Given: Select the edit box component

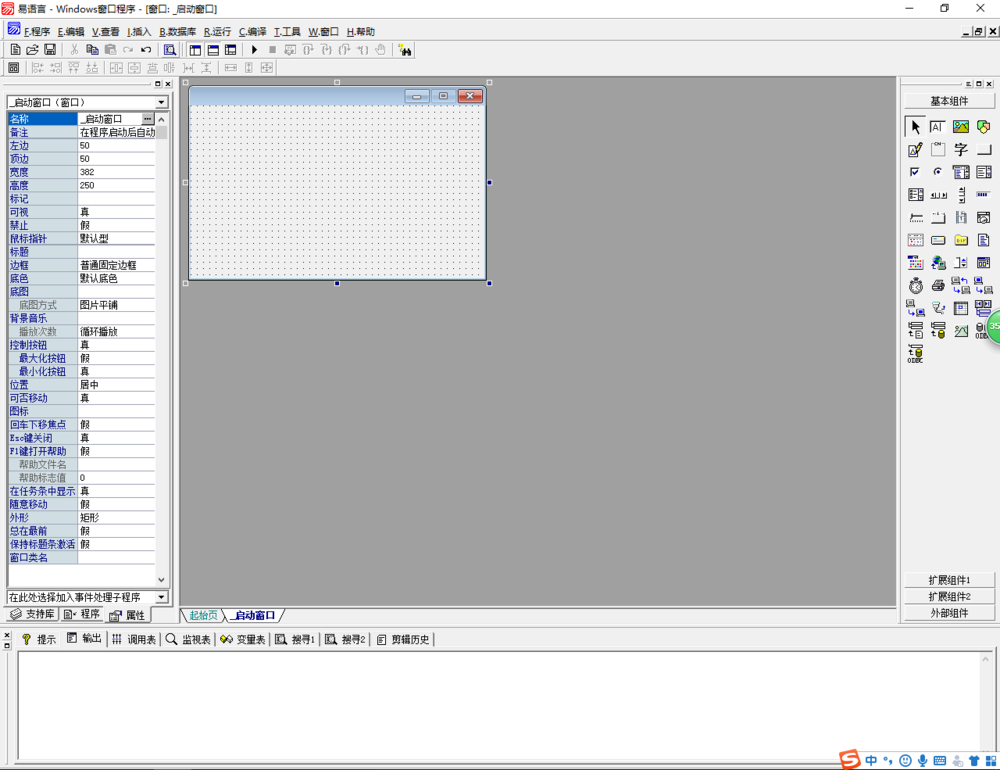Looking at the screenshot, I should tap(938, 127).
